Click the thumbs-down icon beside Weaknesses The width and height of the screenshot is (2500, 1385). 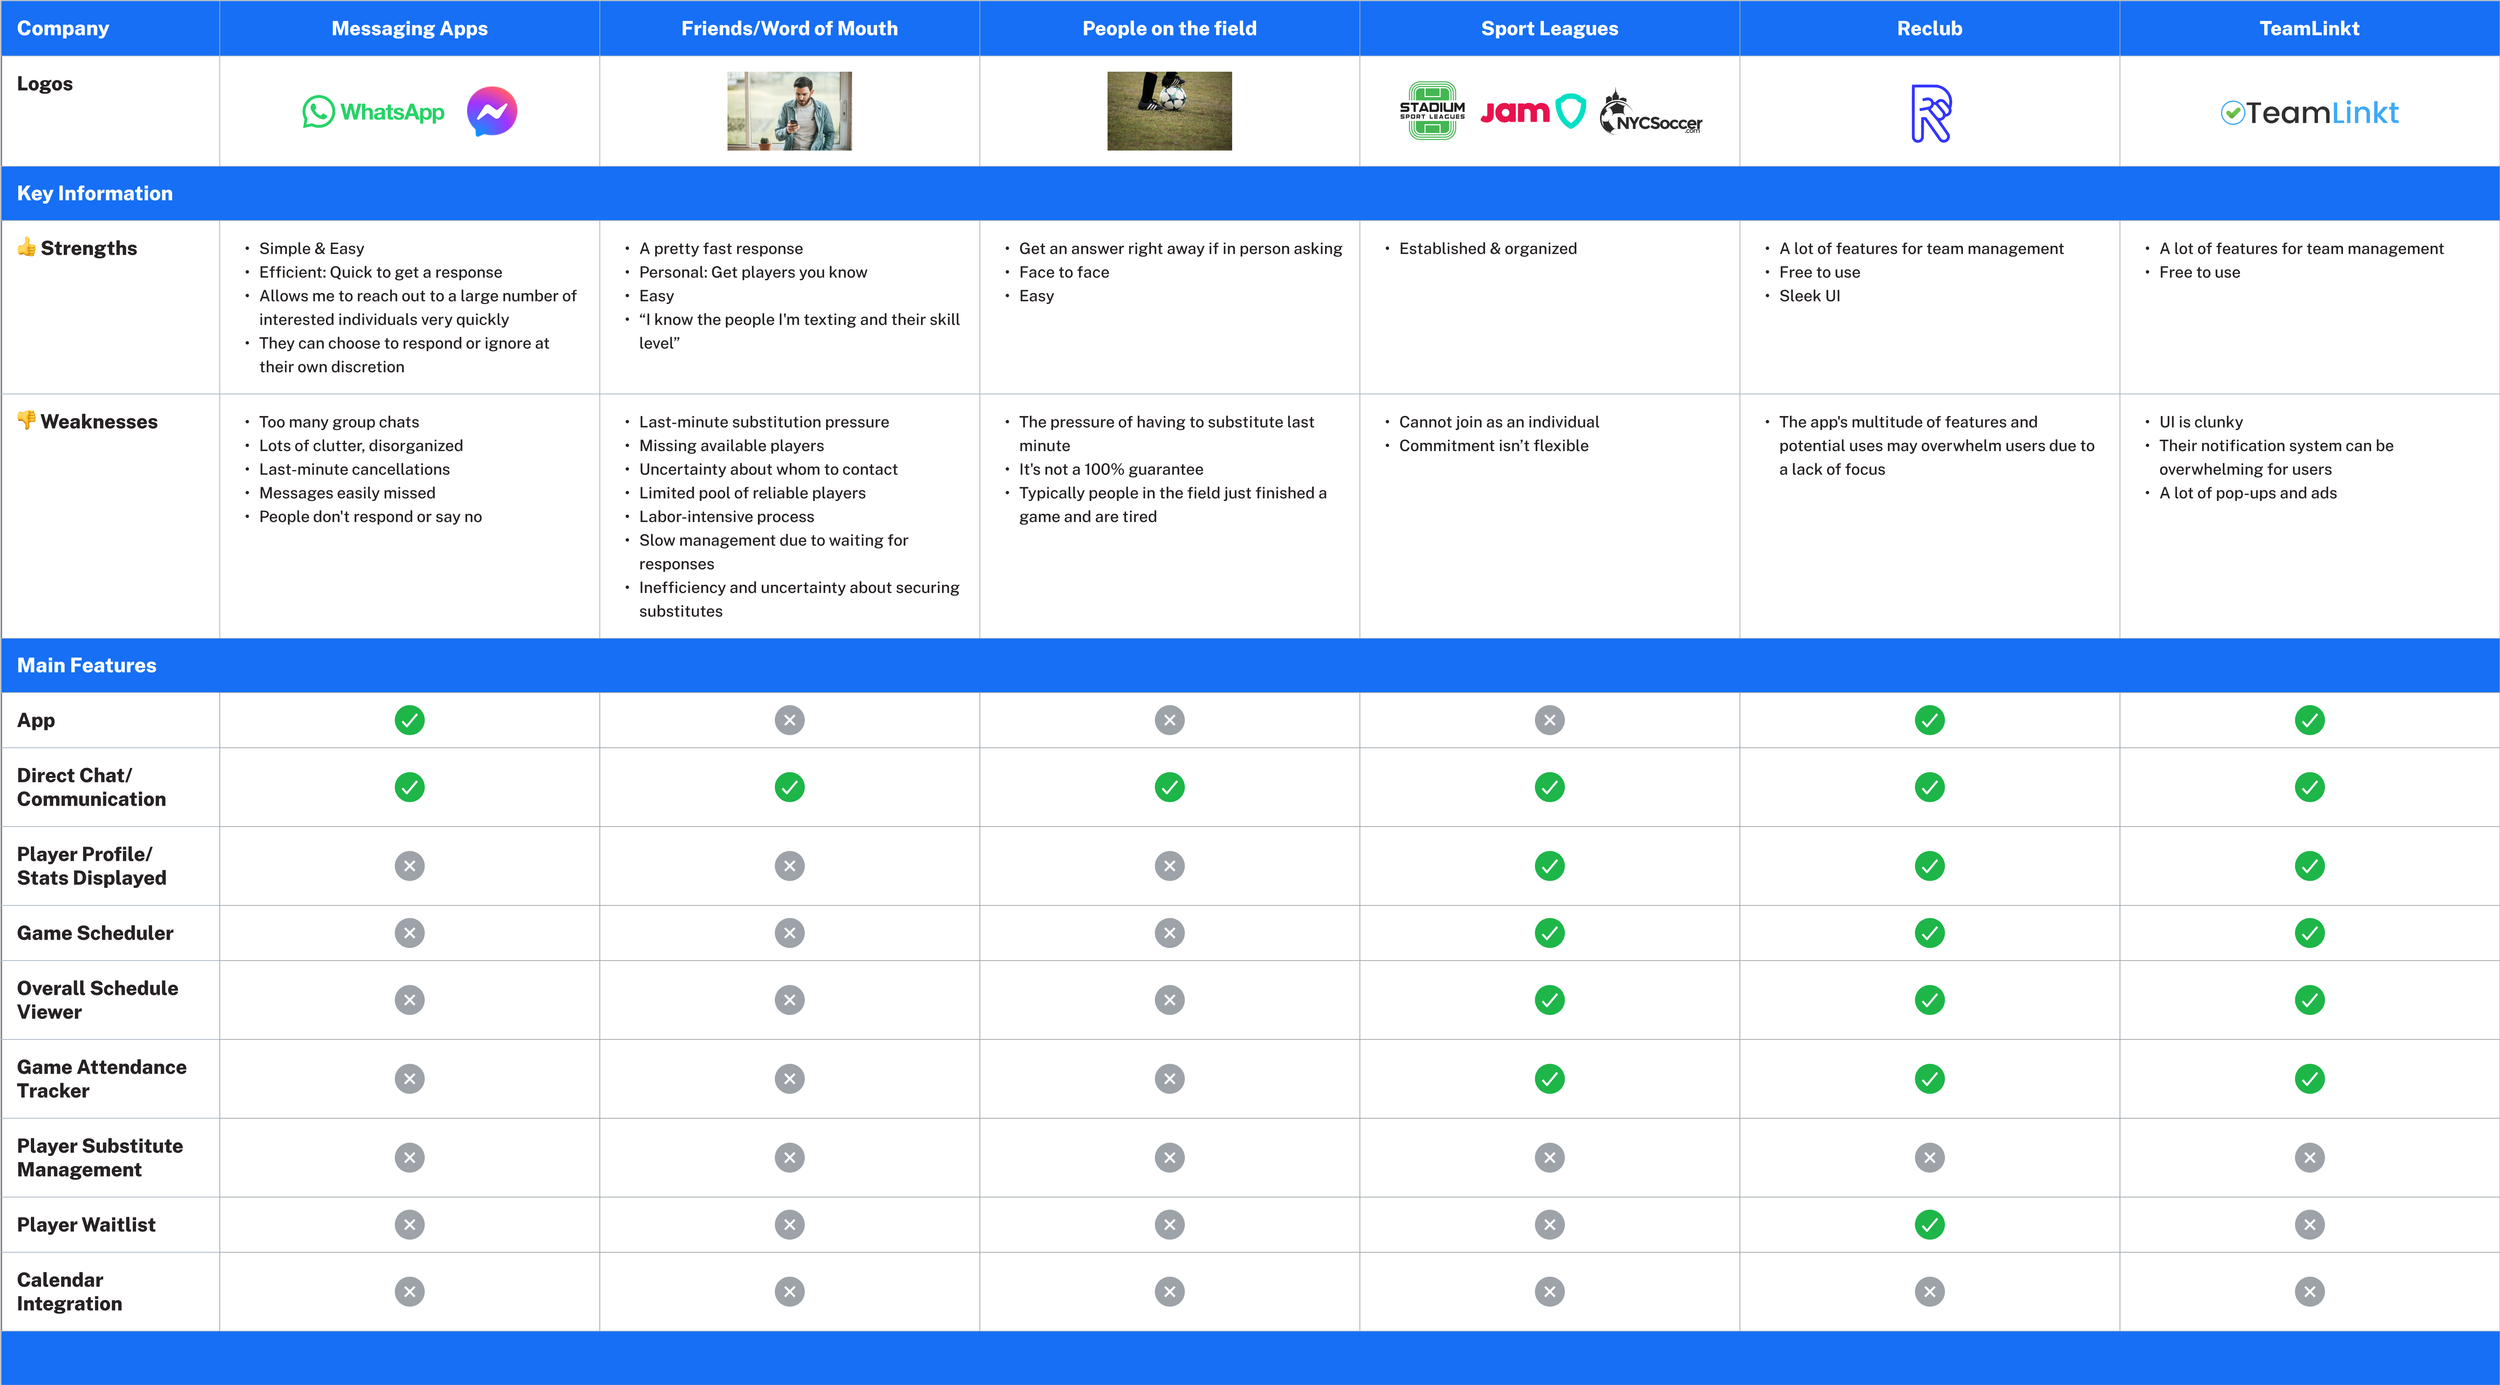26,420
